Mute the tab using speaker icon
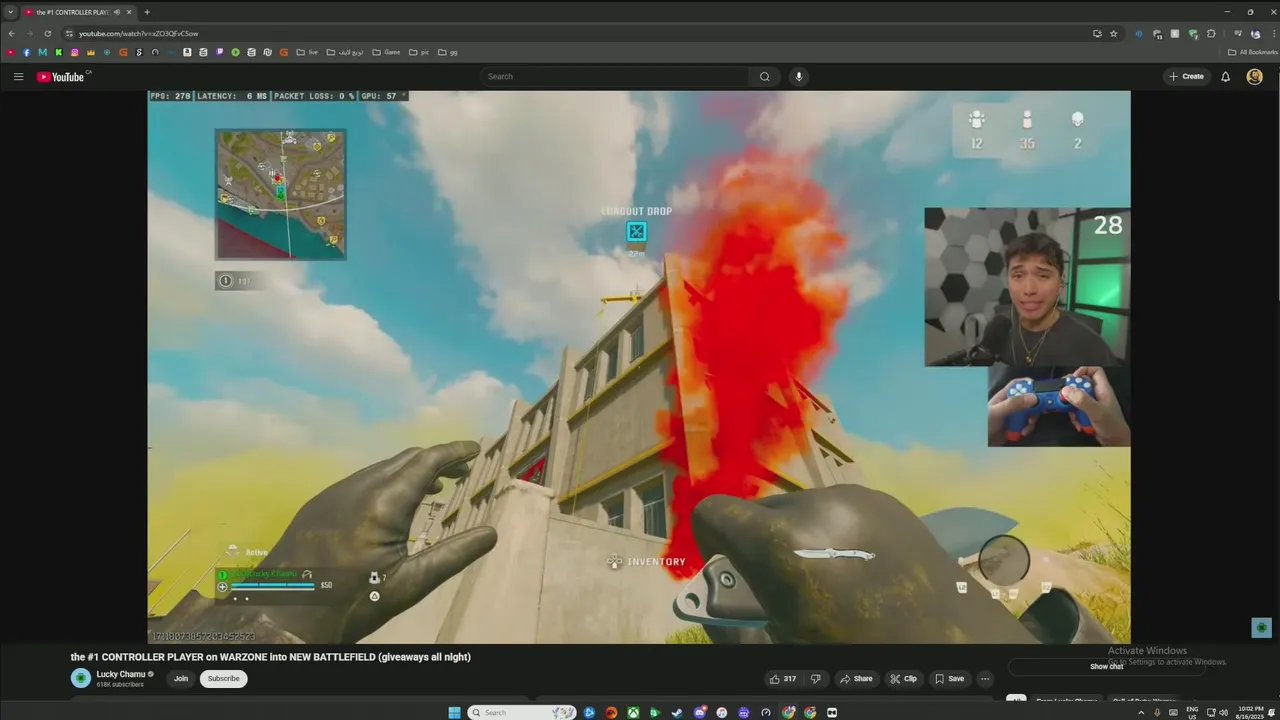Viewport: 1280px width, 720px height. (117, 12)
